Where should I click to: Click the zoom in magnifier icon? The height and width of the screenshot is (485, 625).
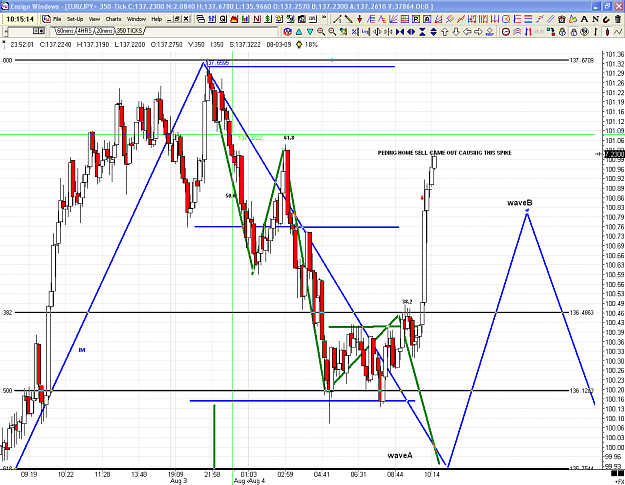coord(321,31)
